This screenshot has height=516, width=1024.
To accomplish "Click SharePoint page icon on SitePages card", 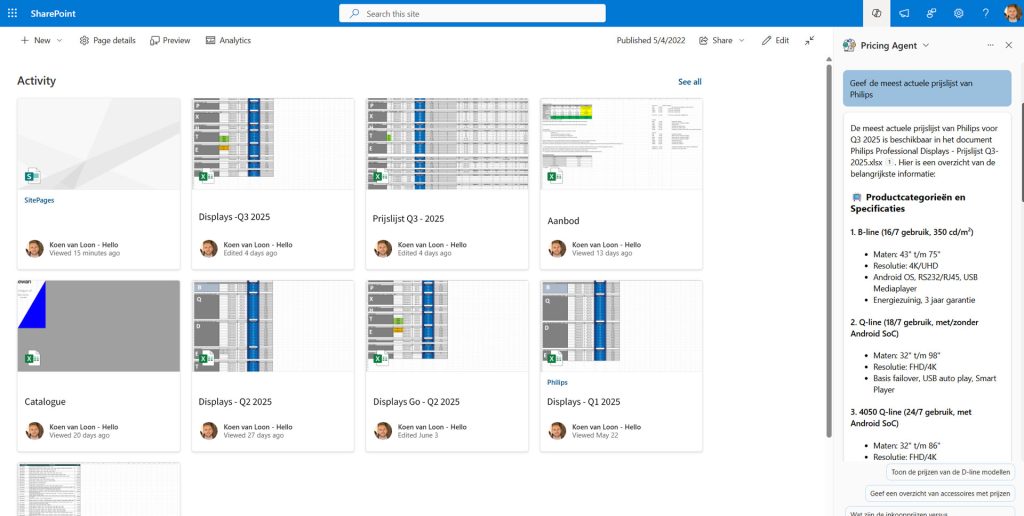I will pos(33,175).
